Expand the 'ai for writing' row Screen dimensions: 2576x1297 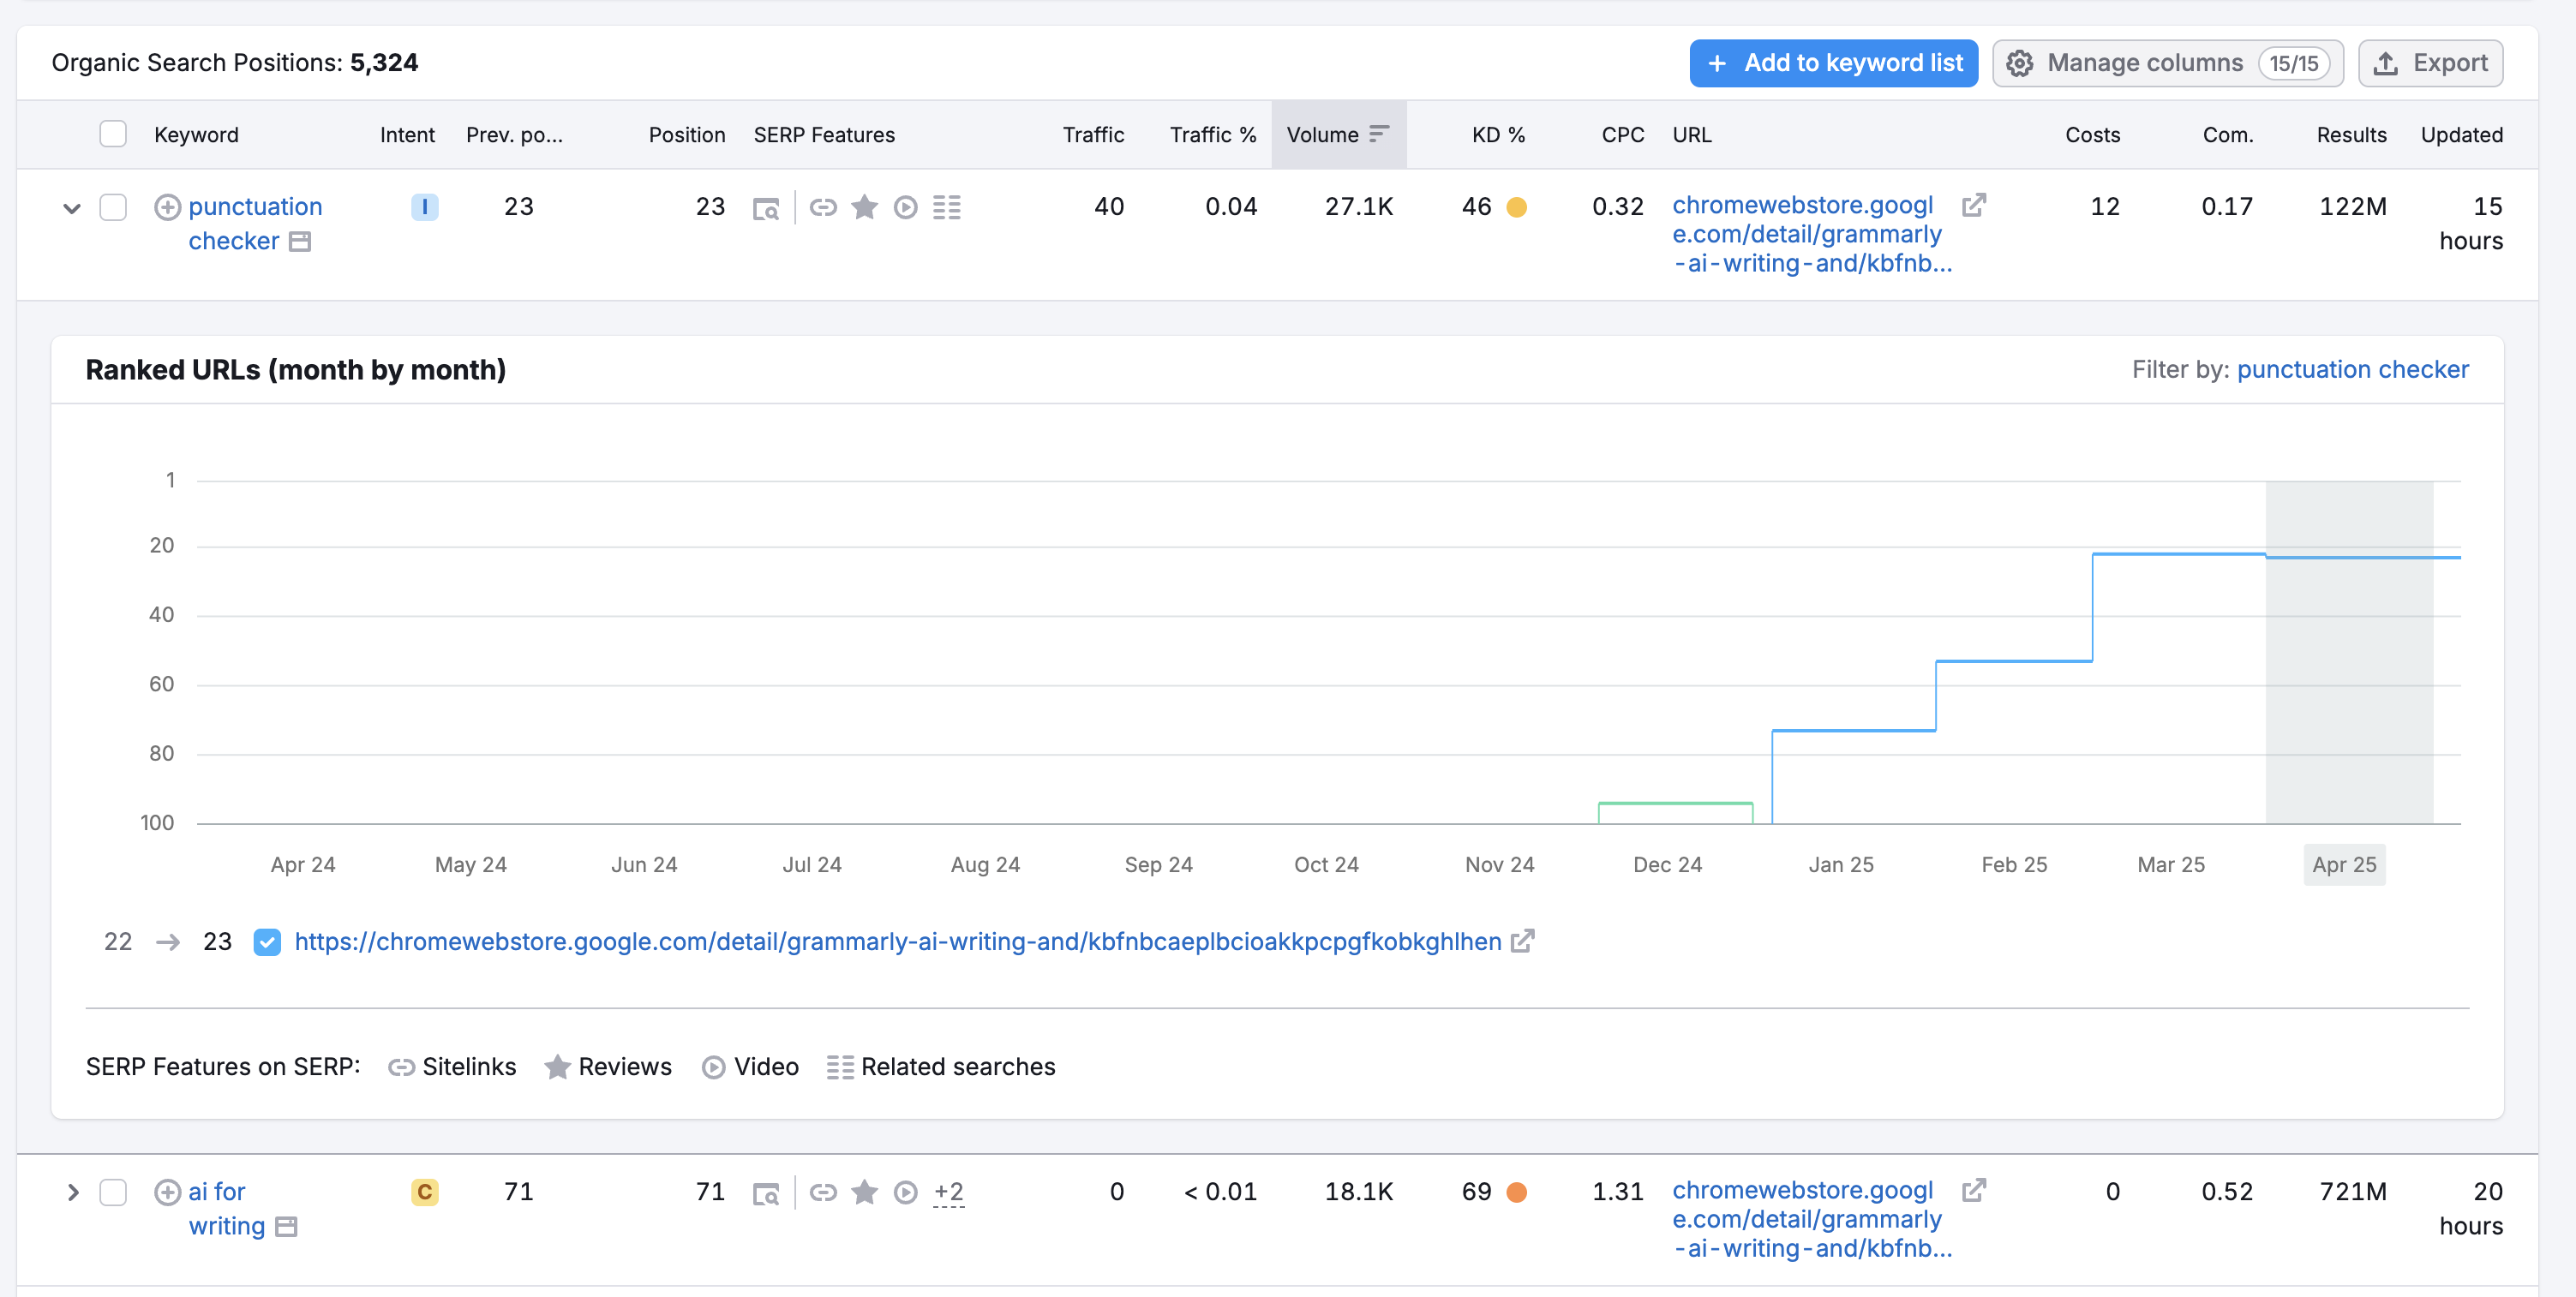tap(72, 1192)
